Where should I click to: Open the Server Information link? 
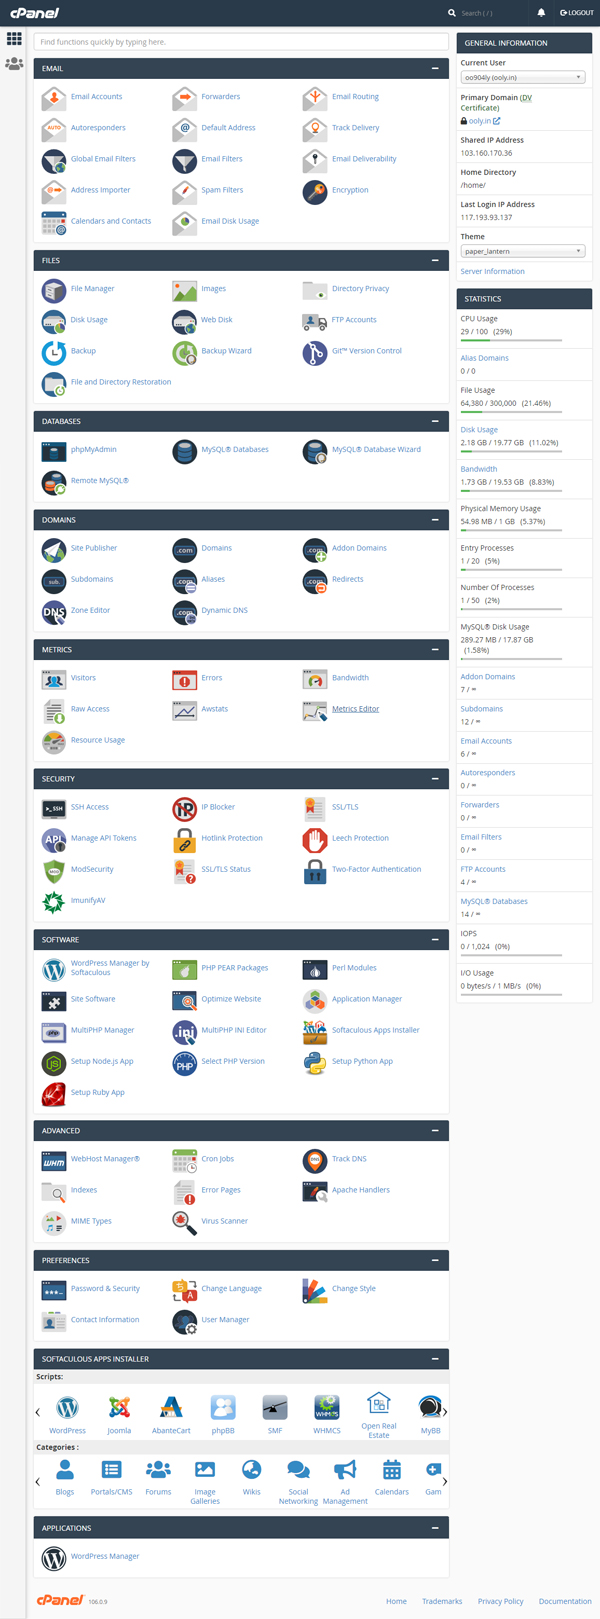click(x=492, y=271)
